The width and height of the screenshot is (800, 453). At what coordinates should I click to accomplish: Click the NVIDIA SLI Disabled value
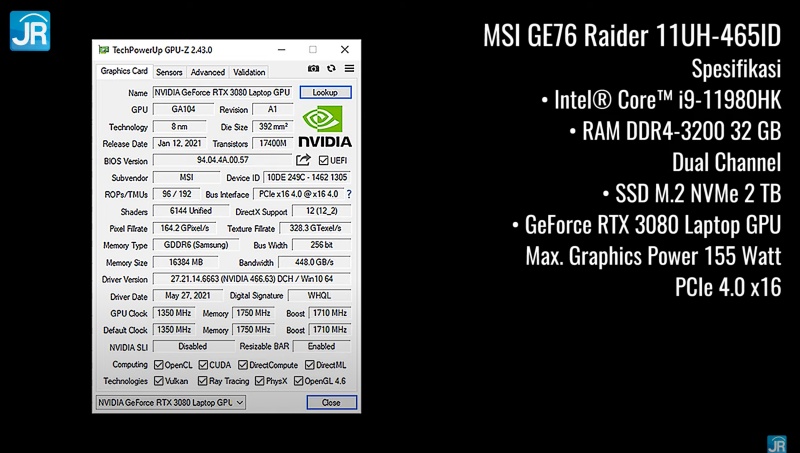pos(193,346)
